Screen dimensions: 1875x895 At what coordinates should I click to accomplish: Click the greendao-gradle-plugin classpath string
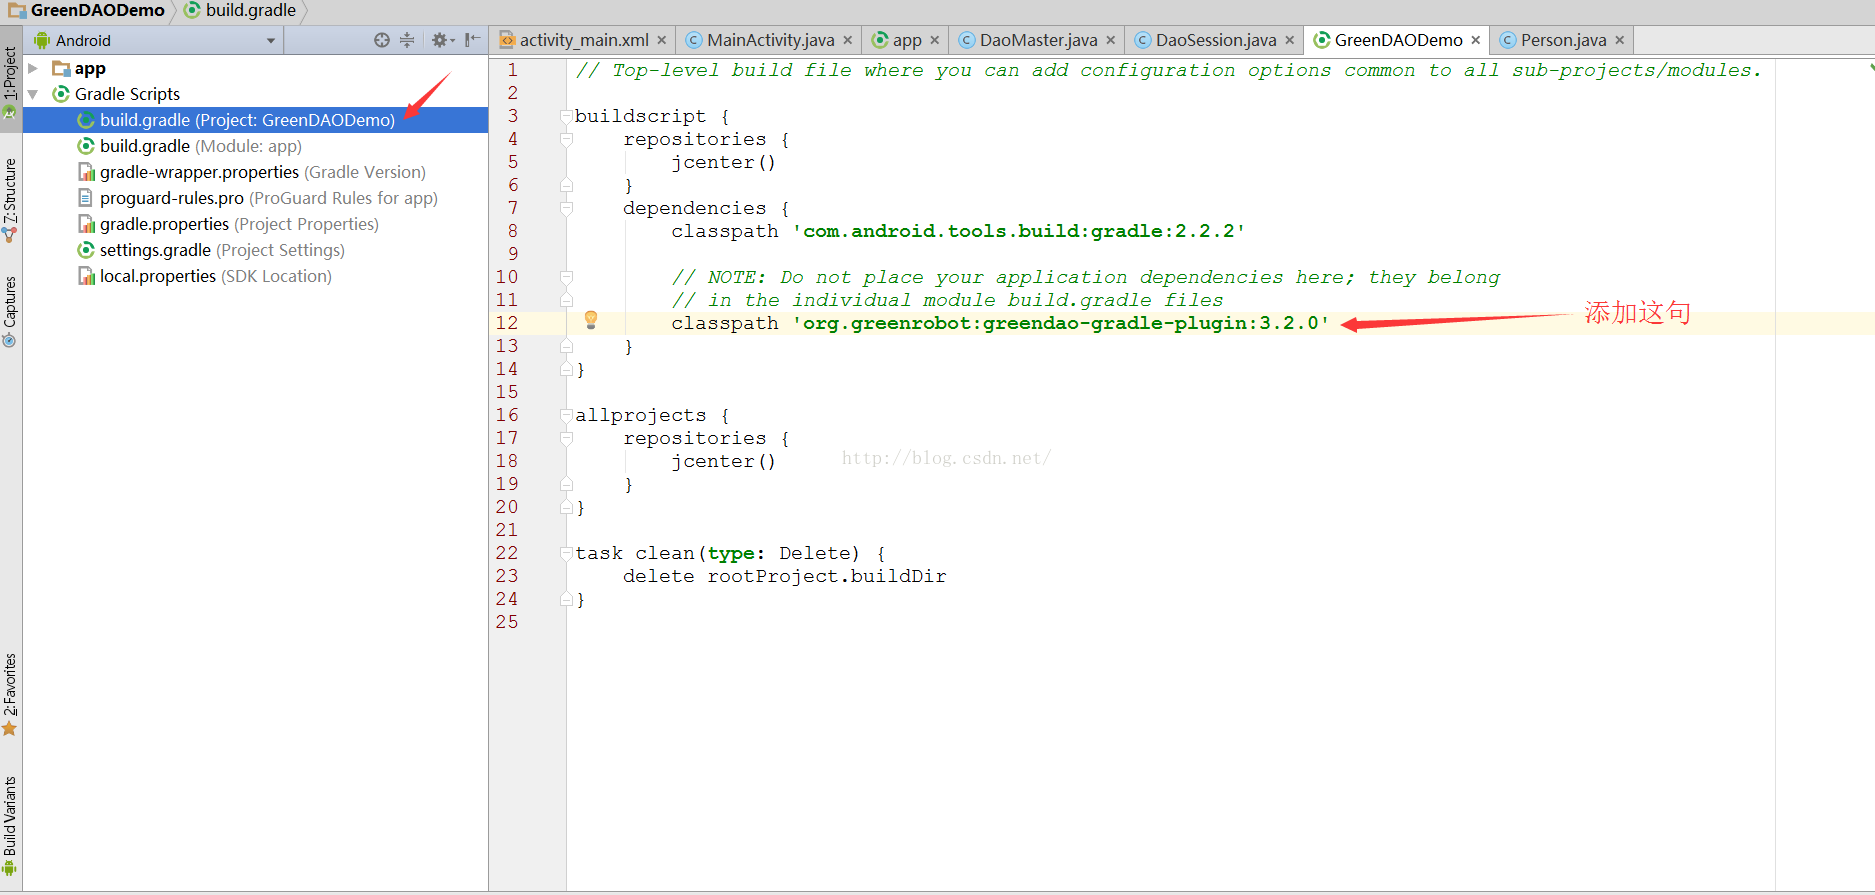(x=1061, y=323)
